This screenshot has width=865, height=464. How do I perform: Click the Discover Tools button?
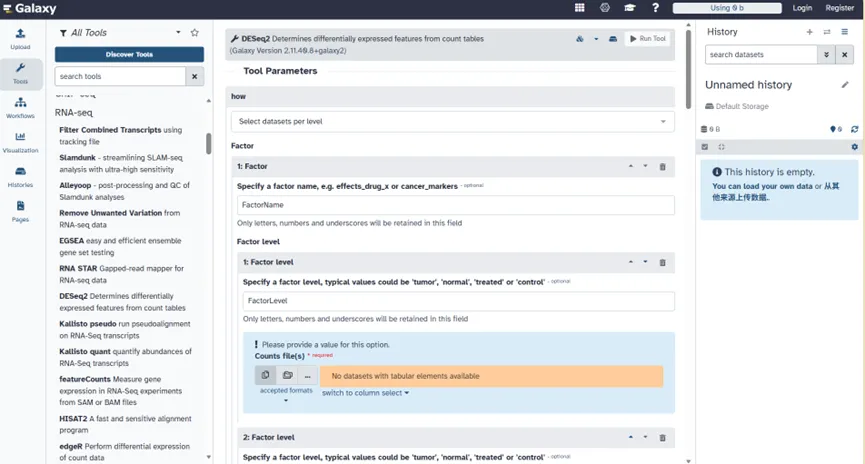coord(129,54)
